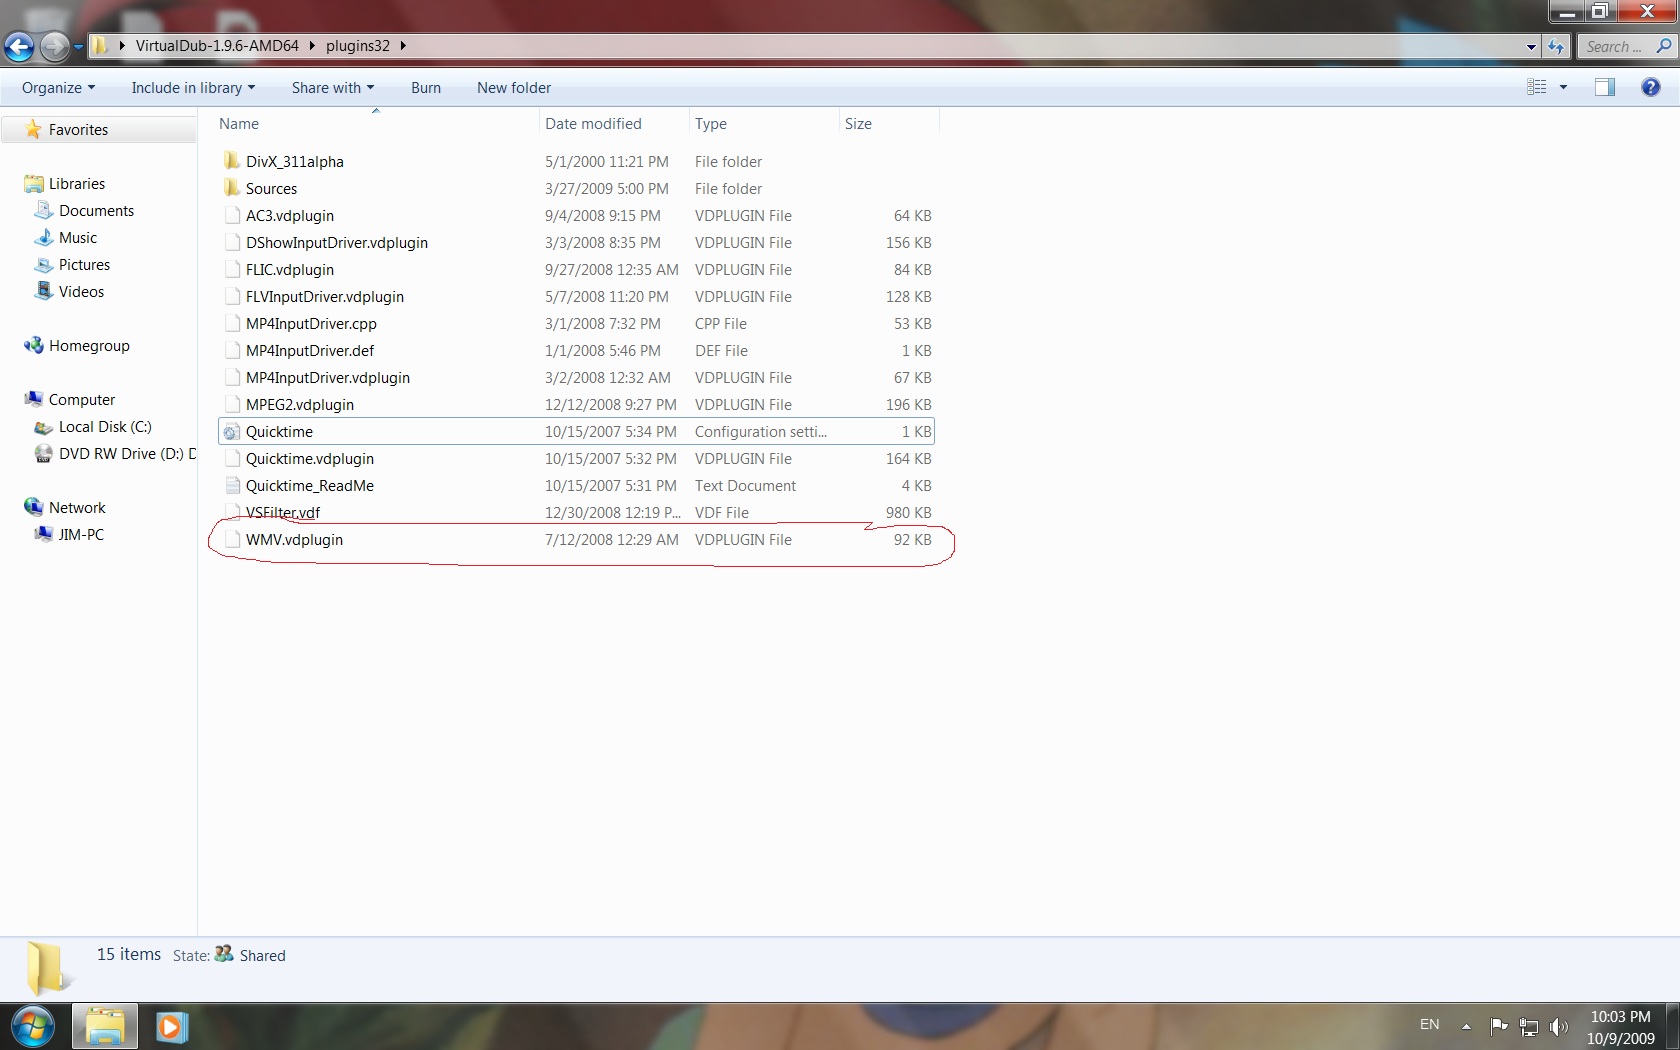
Task: Select Quicktime.vdplugin file
Action: click(x=576, y=459)
